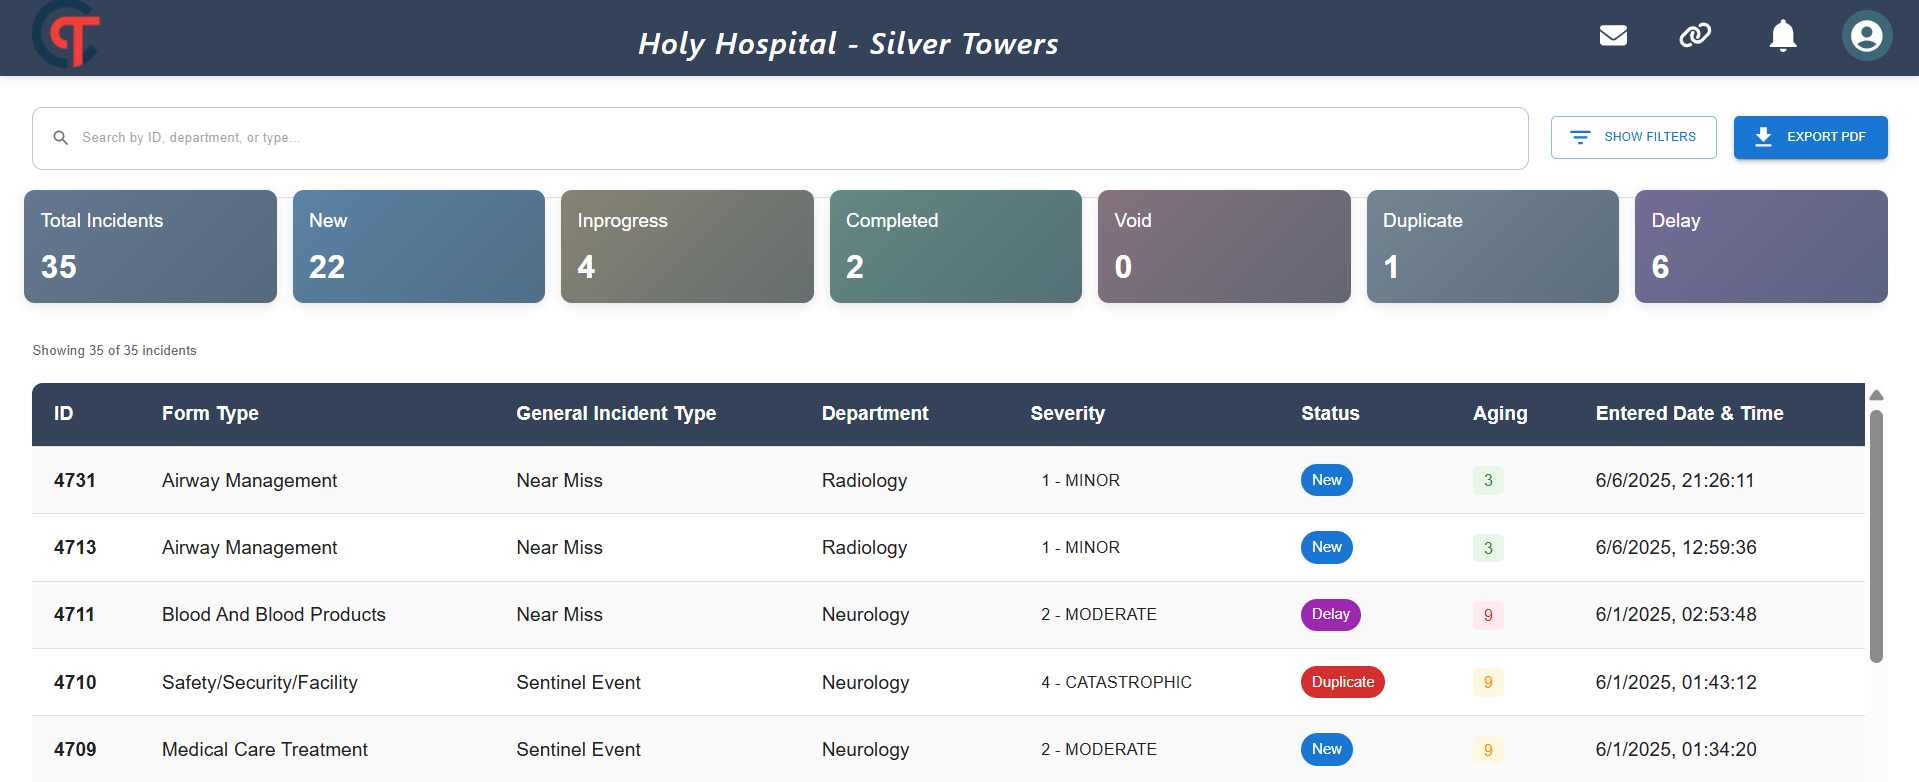Click the search magnifier icon
This screenshot has width=1919, height=782.
coord(61,138)
